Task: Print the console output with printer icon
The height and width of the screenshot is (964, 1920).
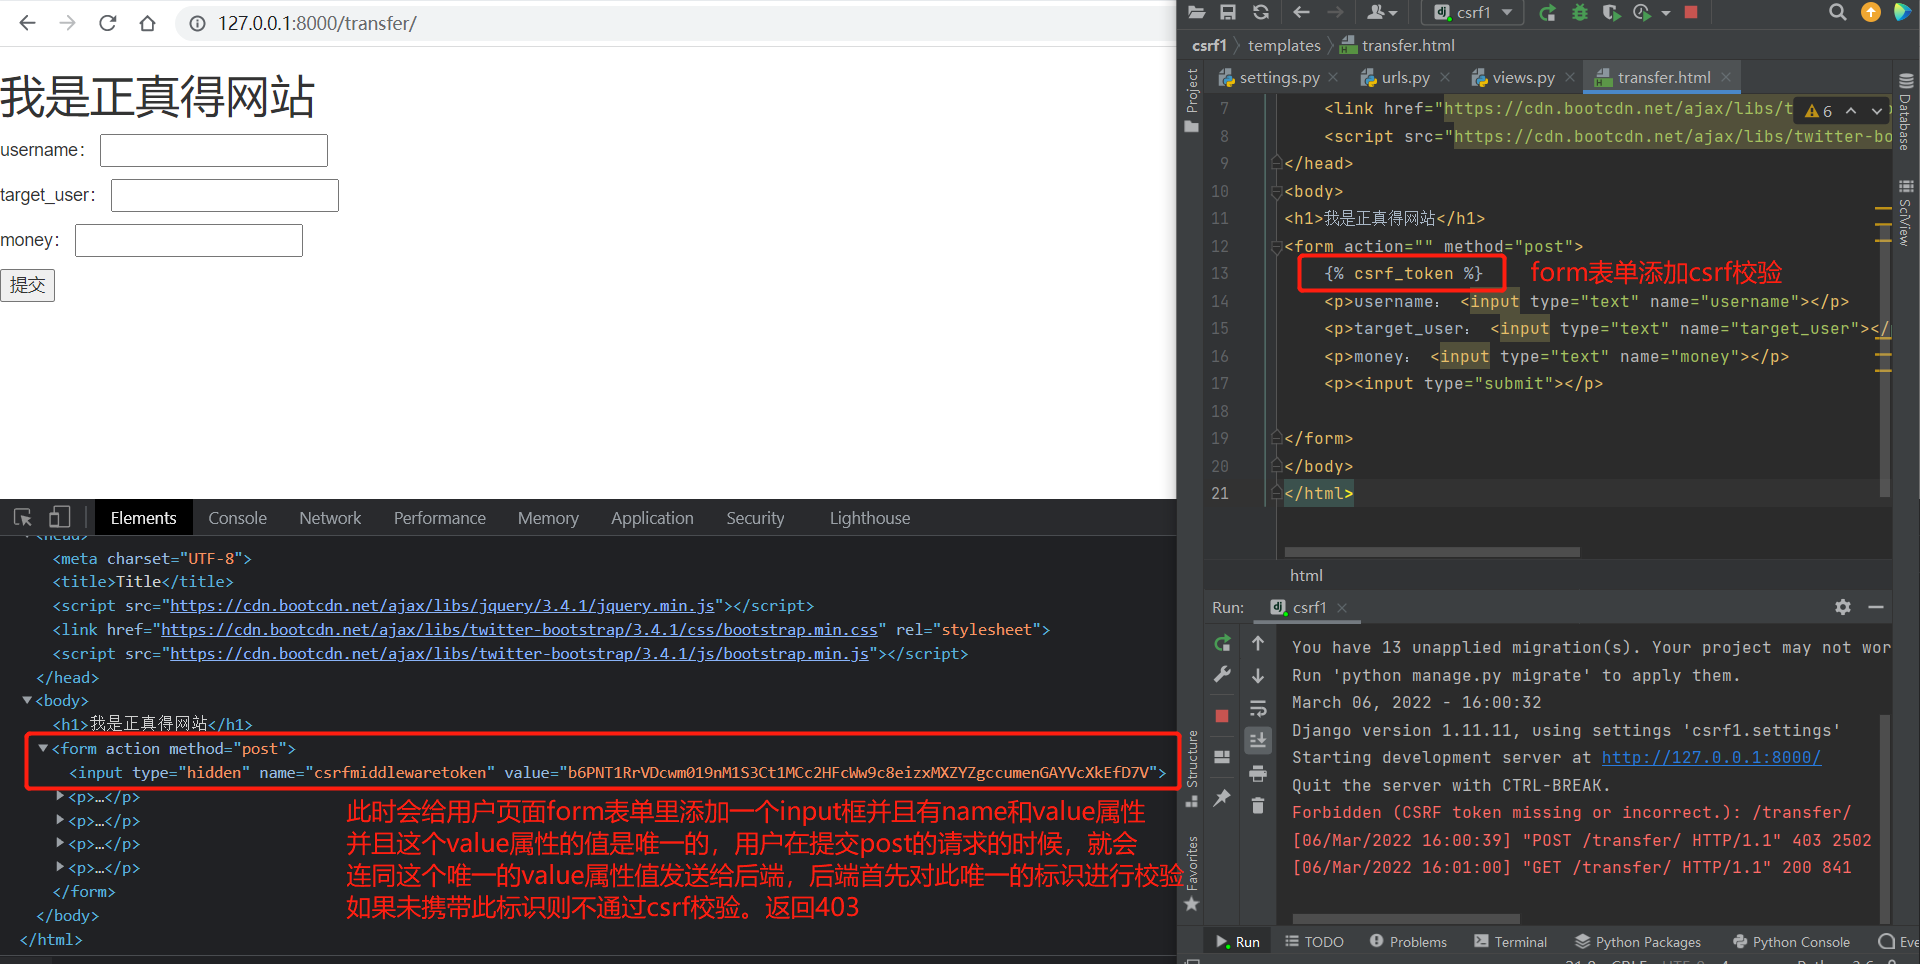Action: tap(1258, 773)
